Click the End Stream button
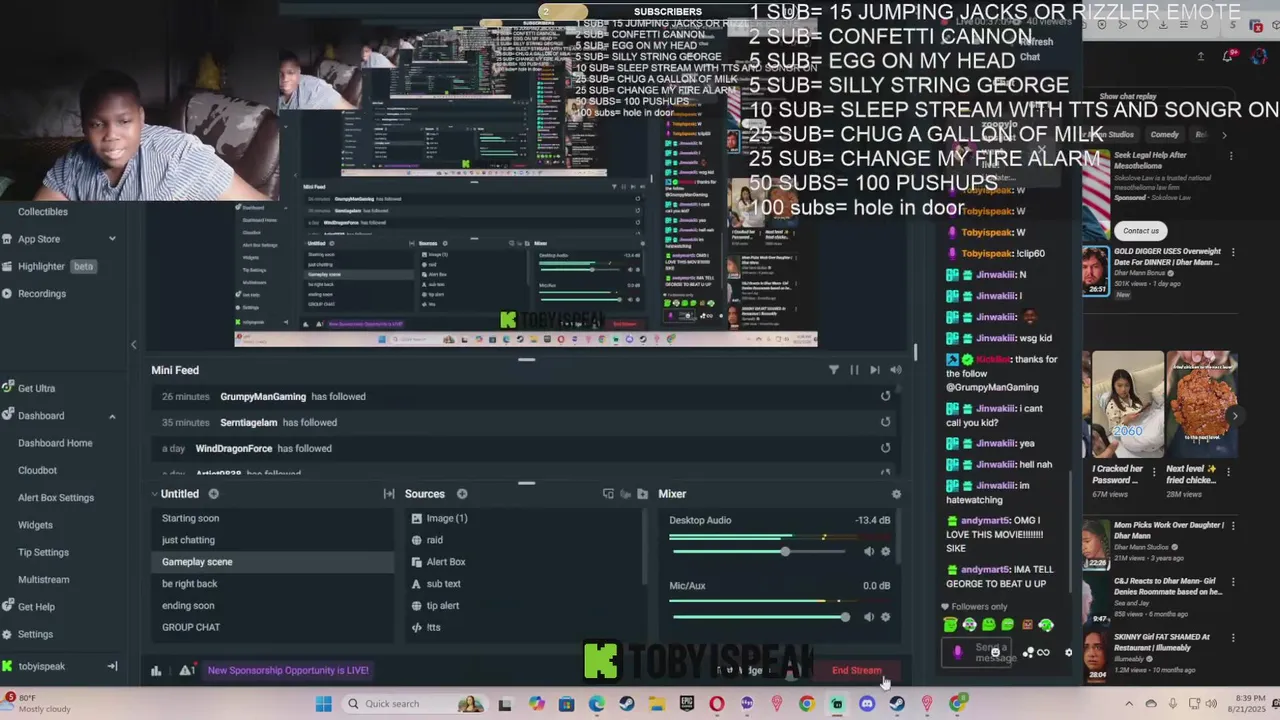 (857, 671)
